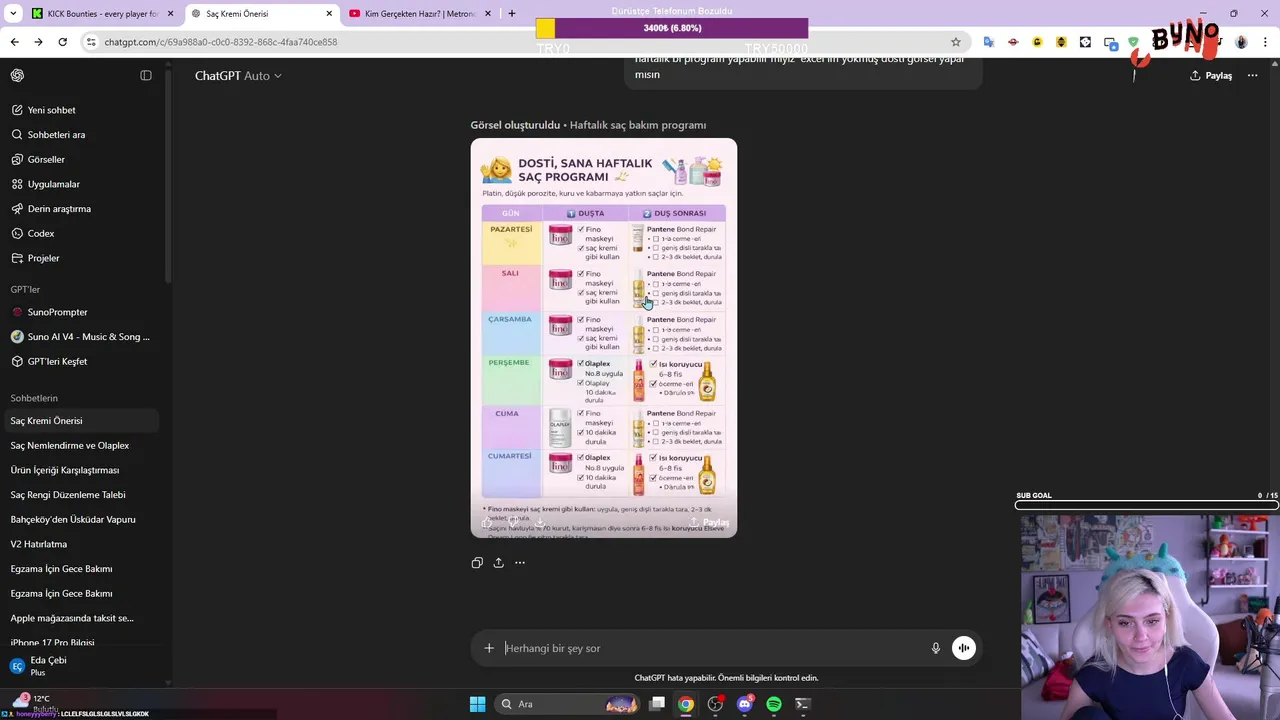Open more actions below the response
This screenshot has height=720, width=1280.
(520, 563)
